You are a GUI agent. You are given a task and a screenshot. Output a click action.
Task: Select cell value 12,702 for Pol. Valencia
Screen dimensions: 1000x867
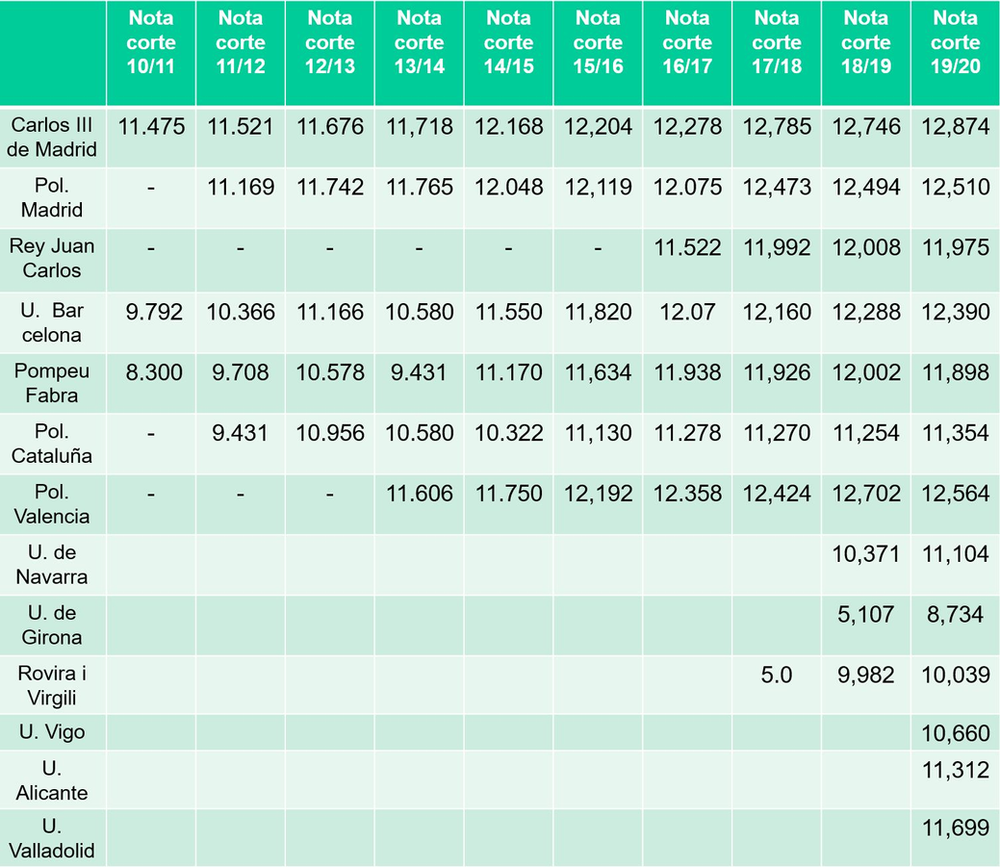click(x=865, y=494)
